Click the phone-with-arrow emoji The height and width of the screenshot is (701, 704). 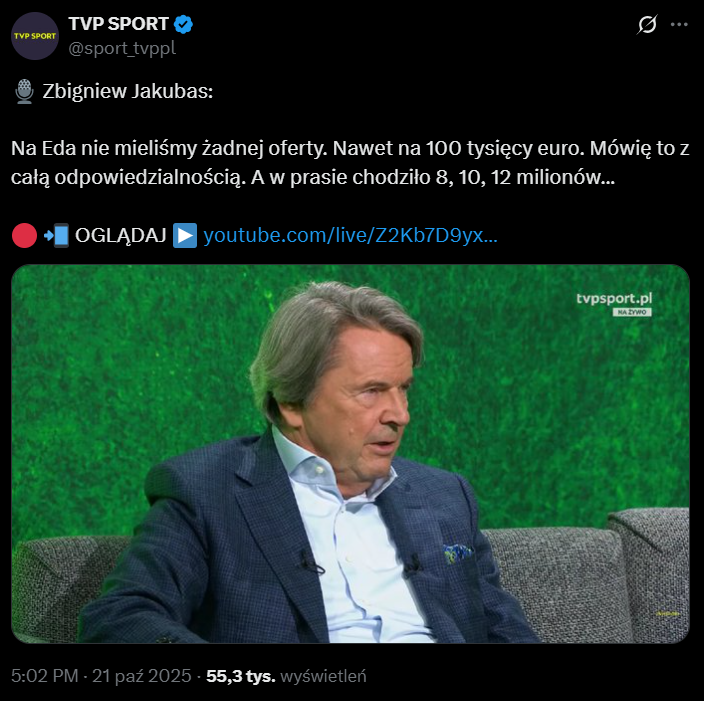[57, 236]
